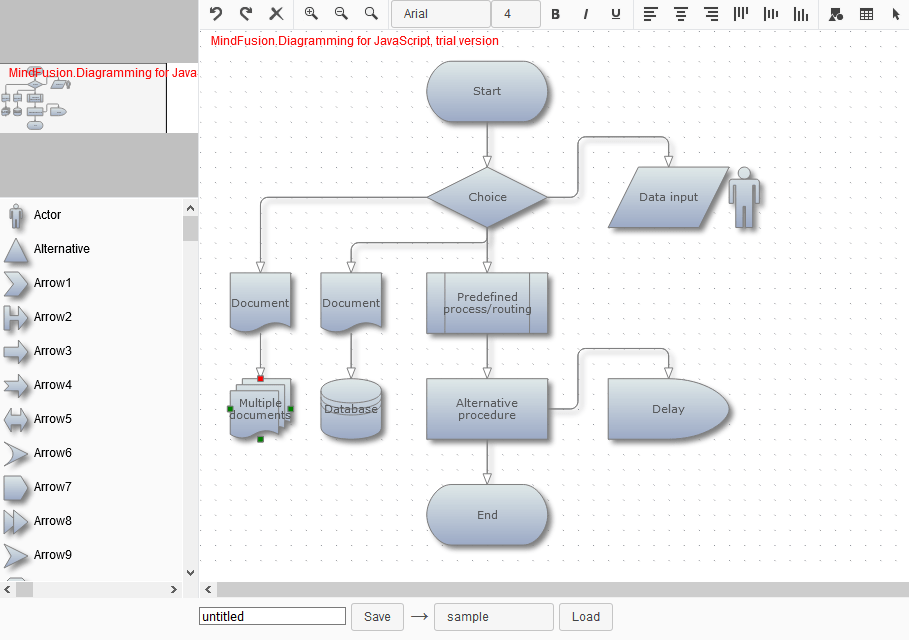Load the sample diagram
The width and height of the screenshot is (909, 640).
click(x=585, y=616)
